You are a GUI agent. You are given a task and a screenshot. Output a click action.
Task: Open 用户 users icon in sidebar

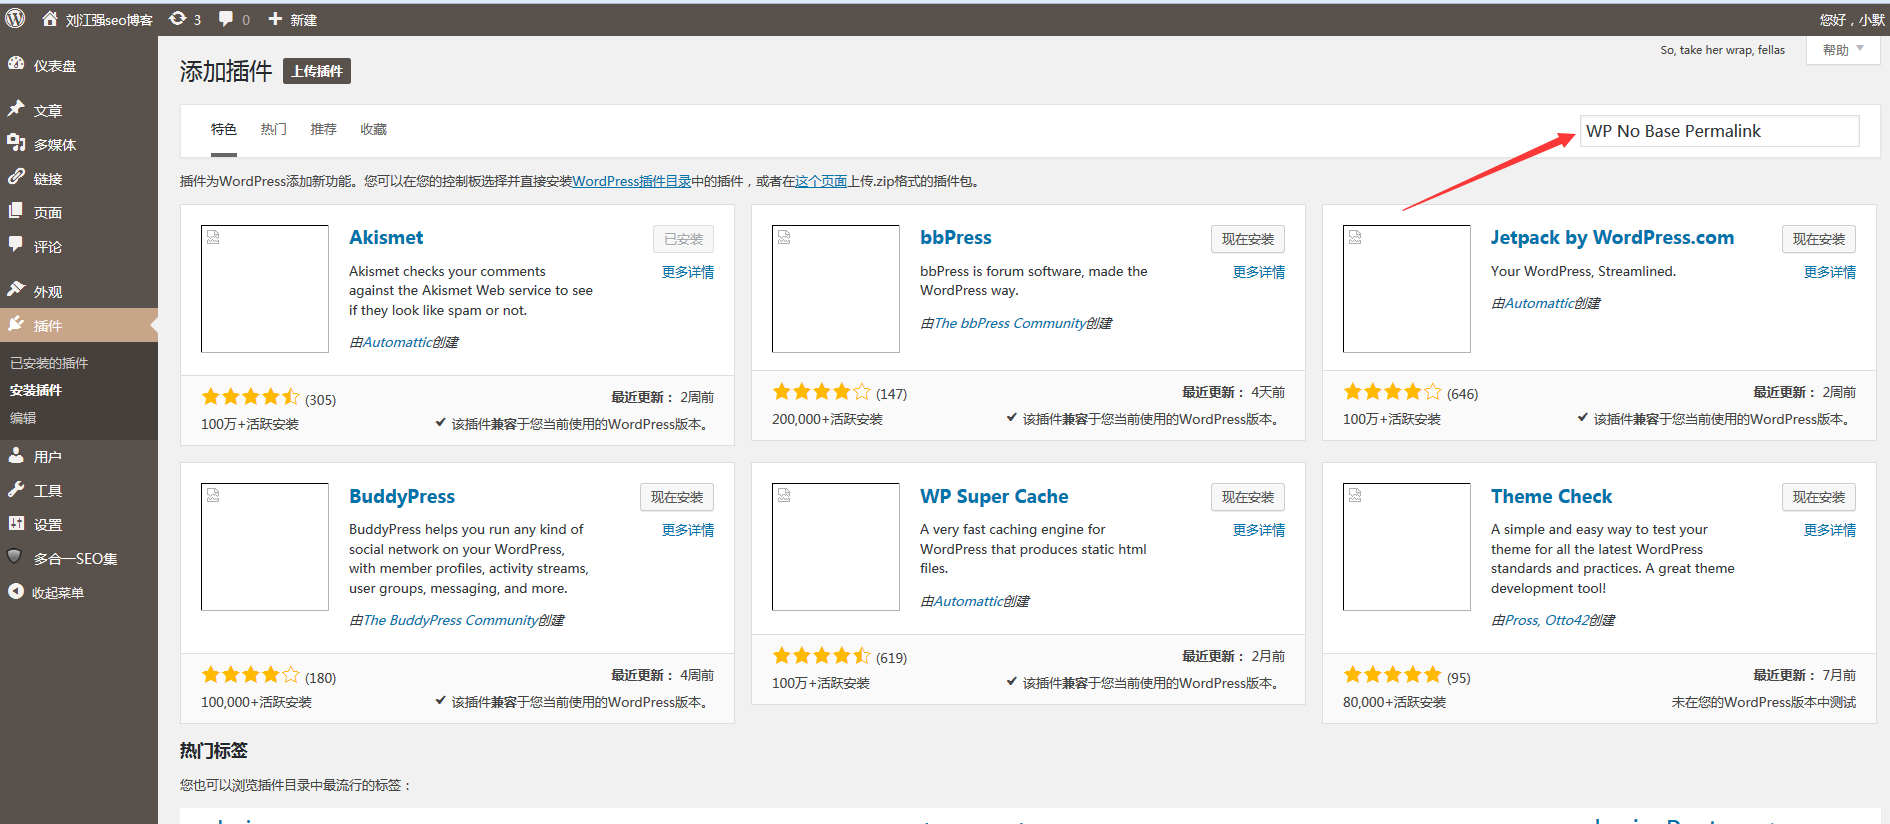click(x=16, y=455)
